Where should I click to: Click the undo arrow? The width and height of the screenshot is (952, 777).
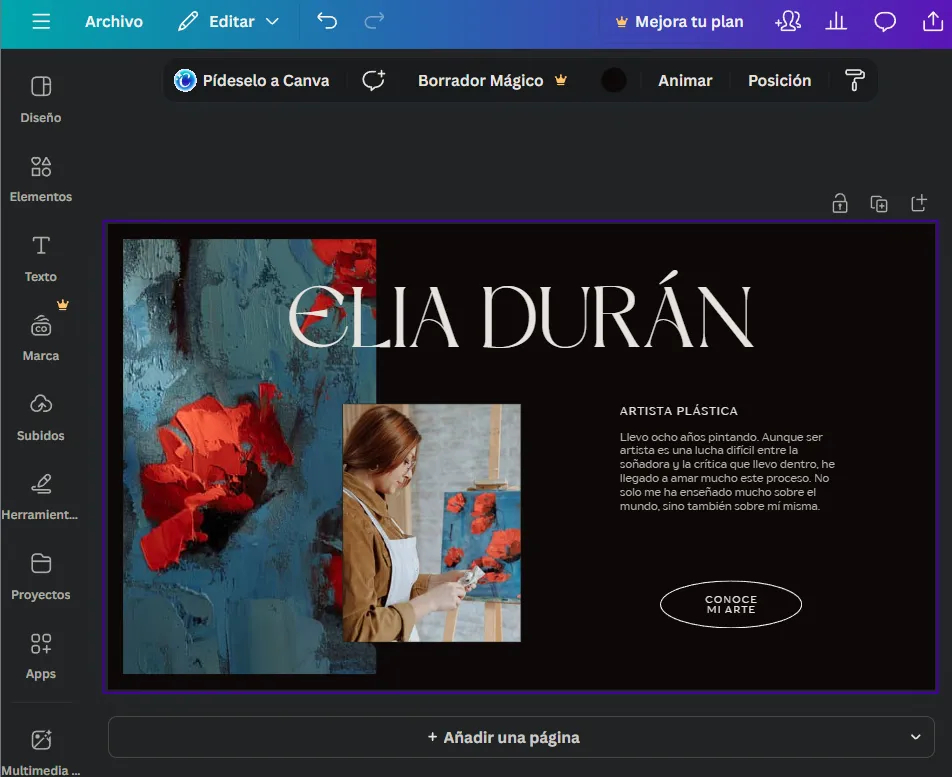[x=327, y=20]
